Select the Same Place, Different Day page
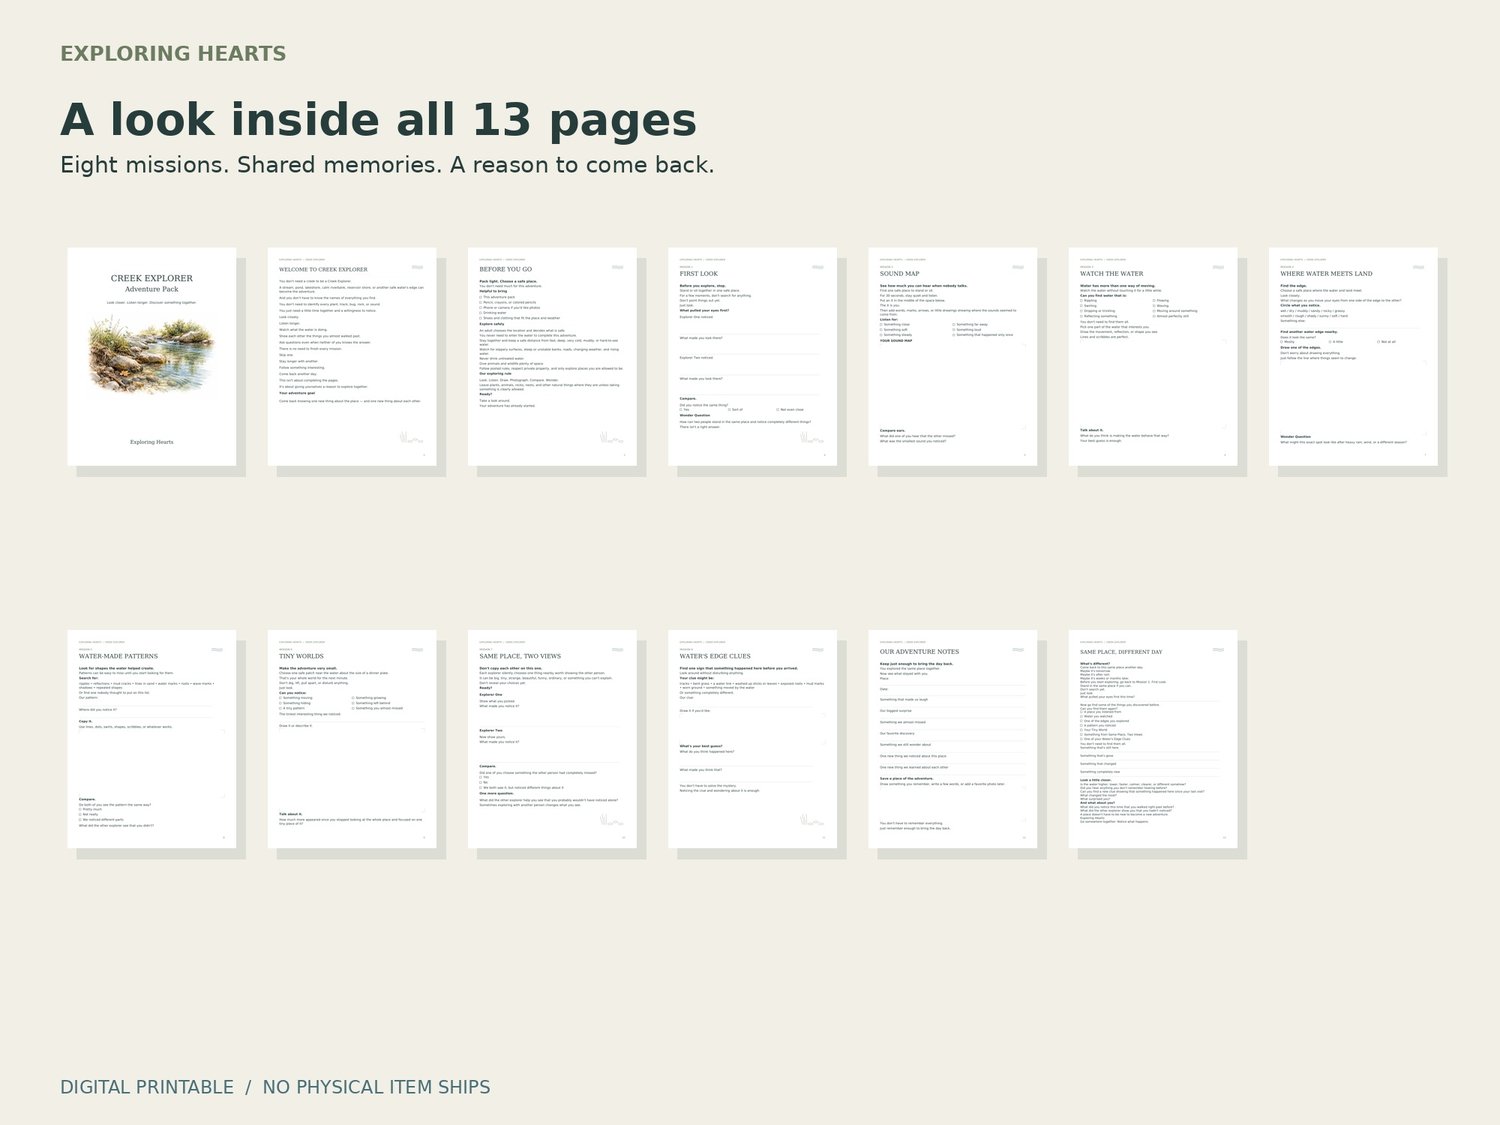 tap(1153, 739)
